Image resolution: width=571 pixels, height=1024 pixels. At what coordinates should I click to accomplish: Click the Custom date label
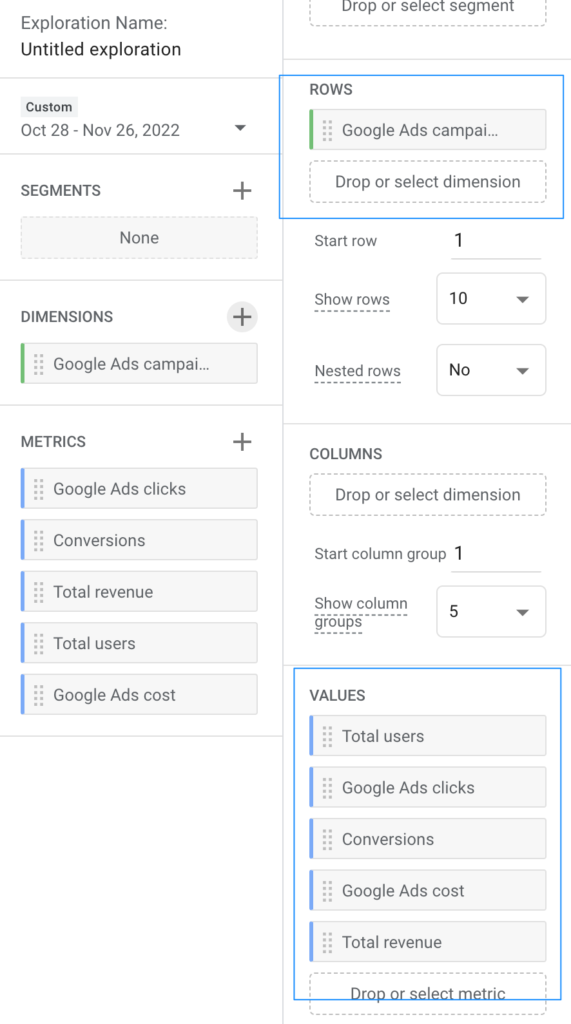click(49, 106)
